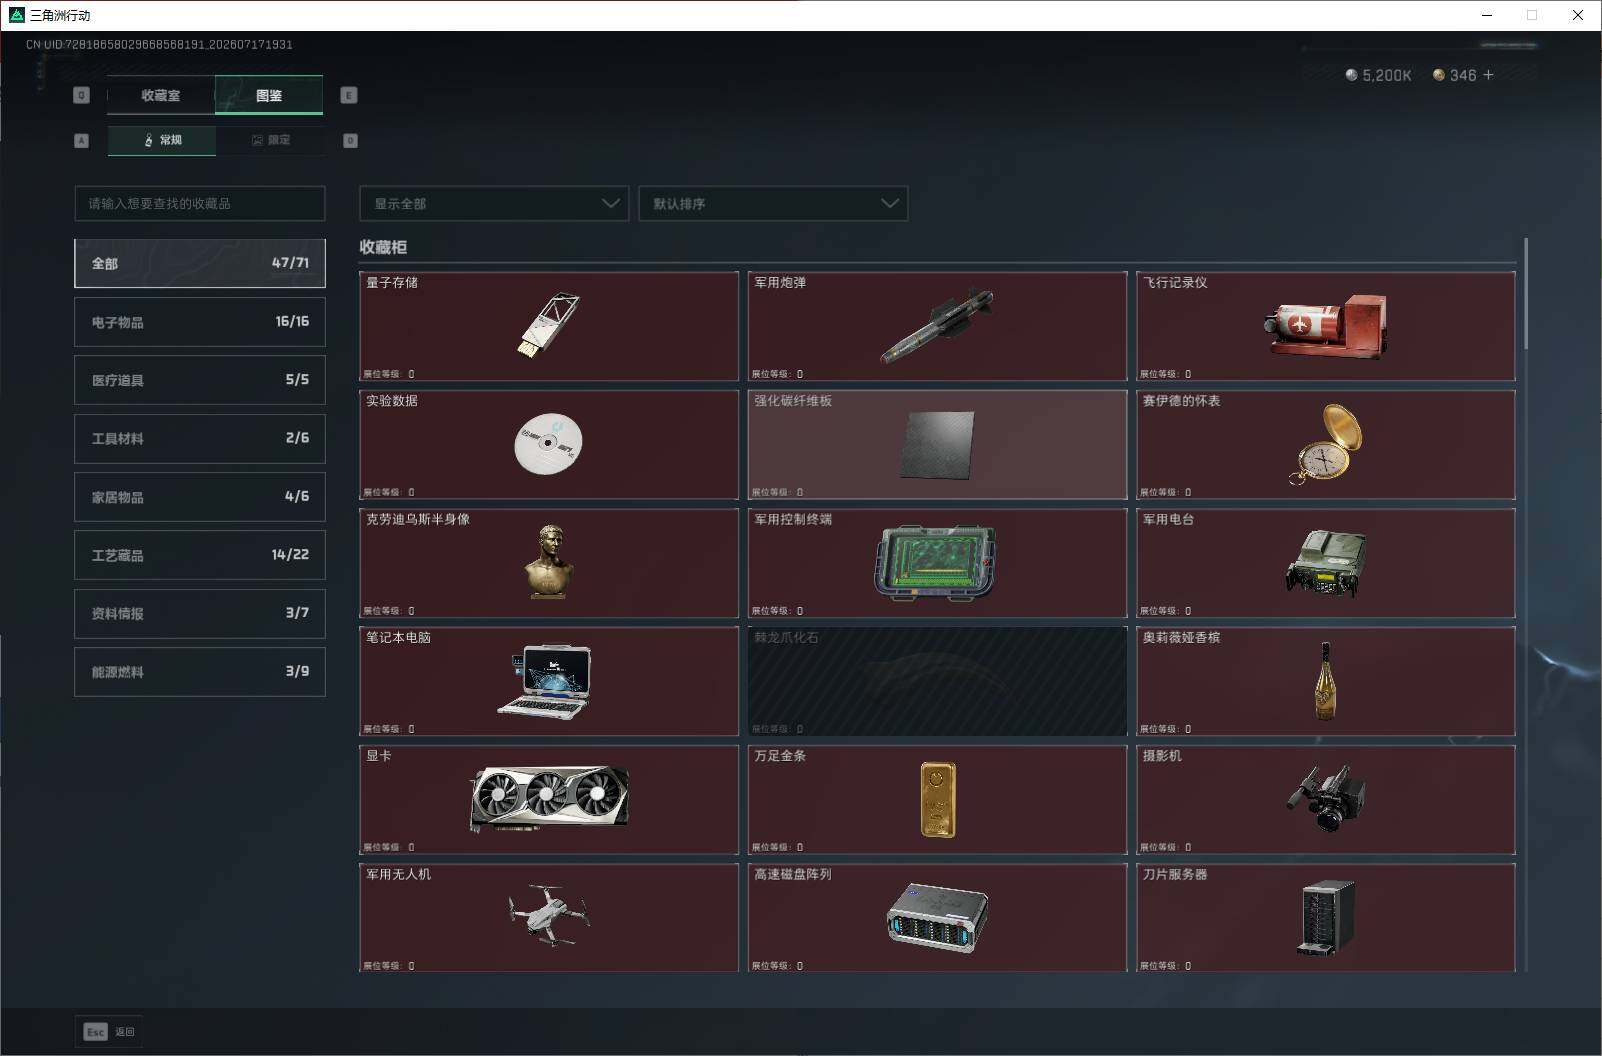Filter by 电子物品 category

coord(200,322)
